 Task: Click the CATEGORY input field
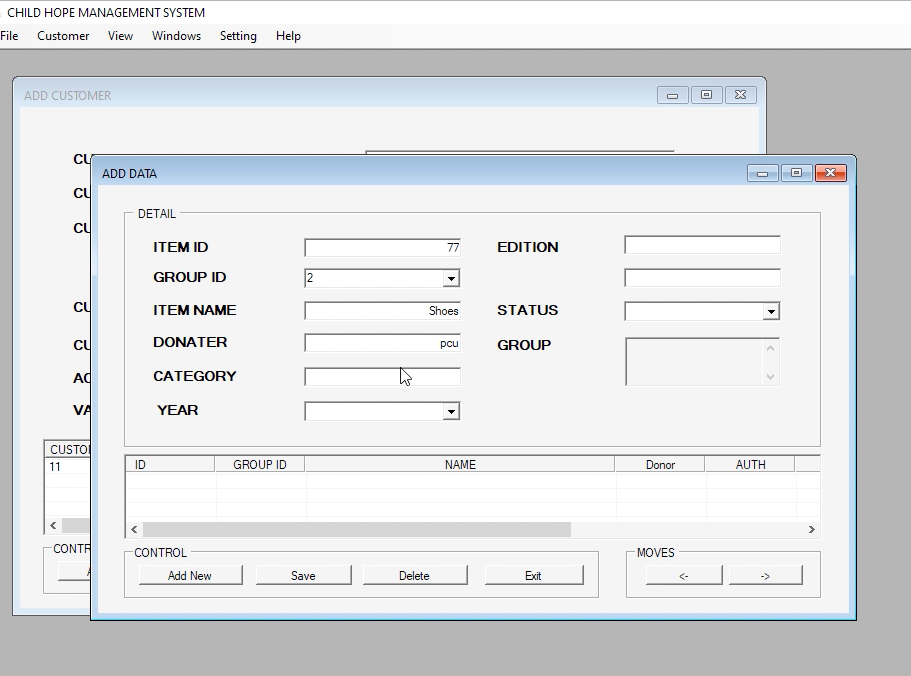[382, 377]
